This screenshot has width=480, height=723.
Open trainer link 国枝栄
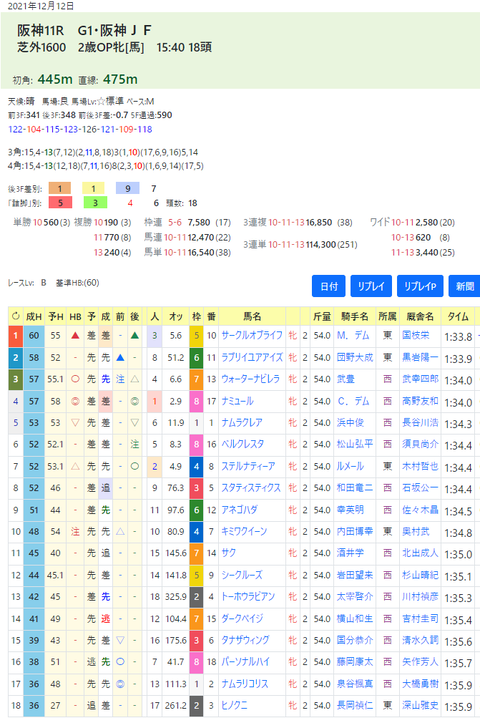[x=415, y=335]
